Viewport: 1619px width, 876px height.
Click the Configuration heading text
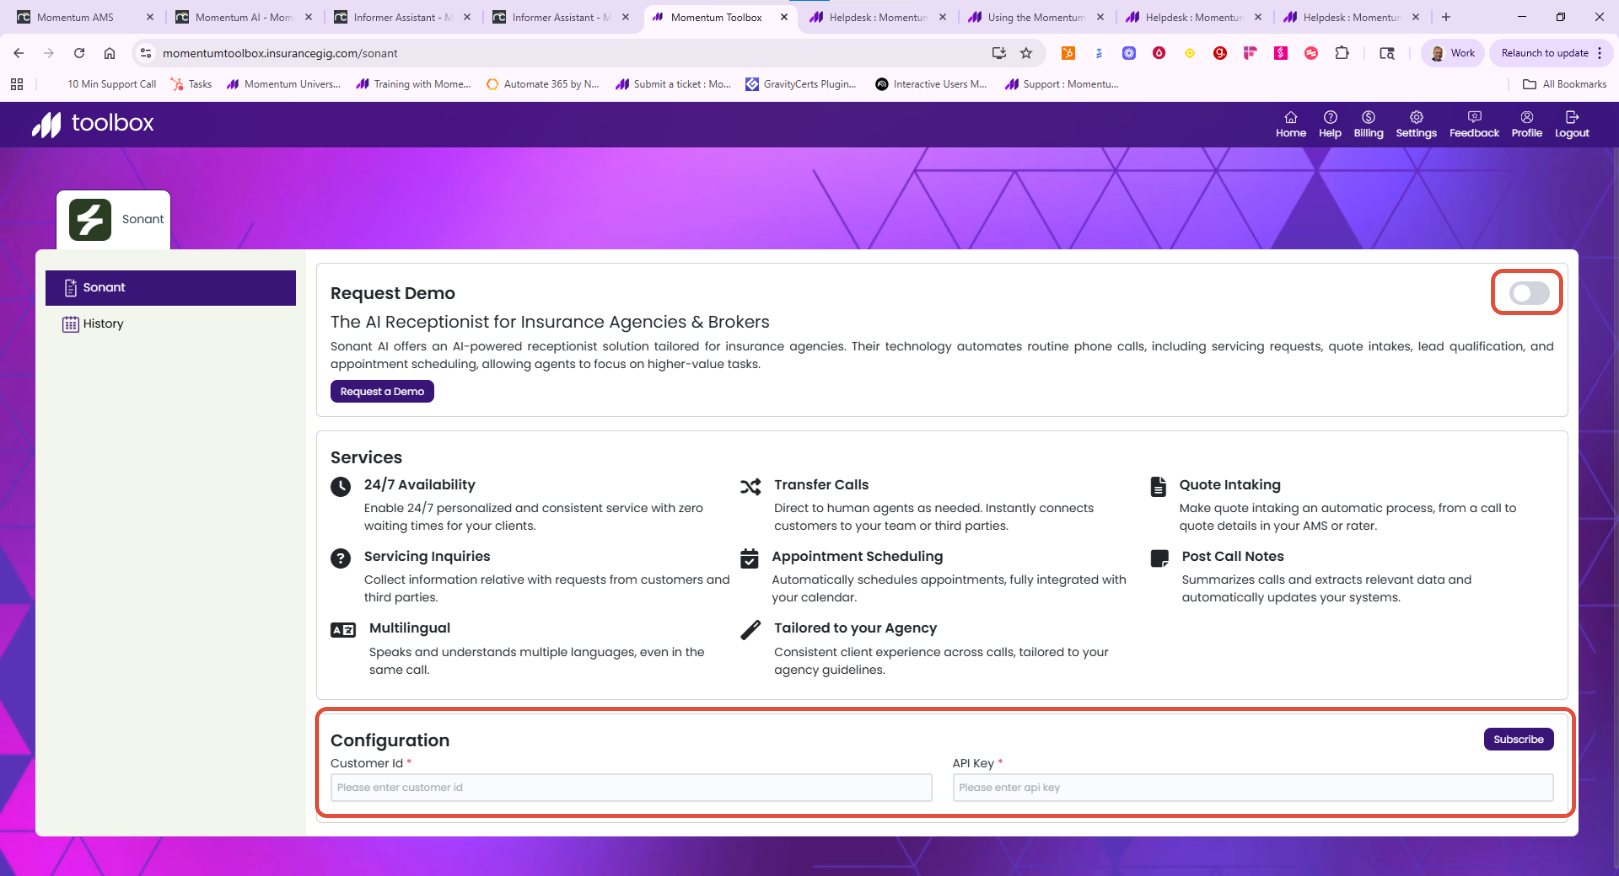point(390,740)
